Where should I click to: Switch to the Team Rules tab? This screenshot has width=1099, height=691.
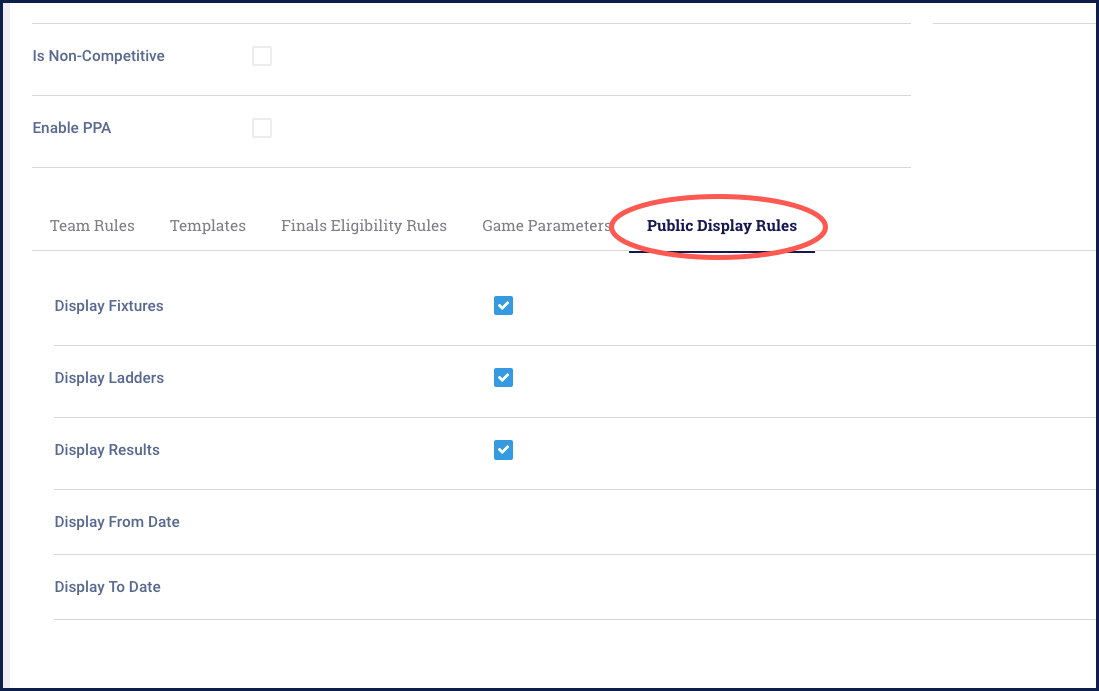[92, 226]
